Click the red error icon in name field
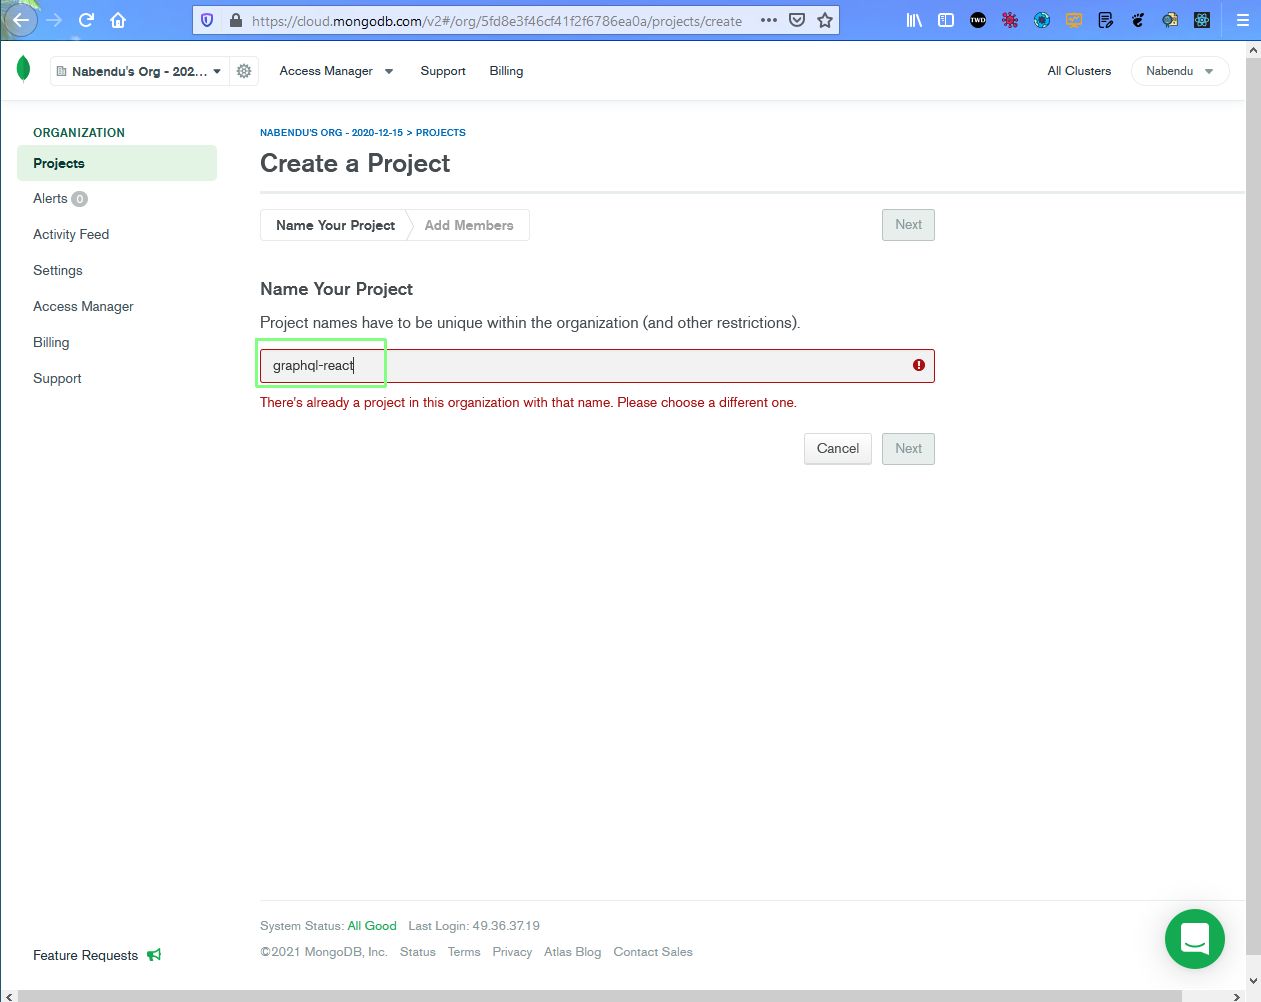1261x1002 pixels. [x=919, y=365]
